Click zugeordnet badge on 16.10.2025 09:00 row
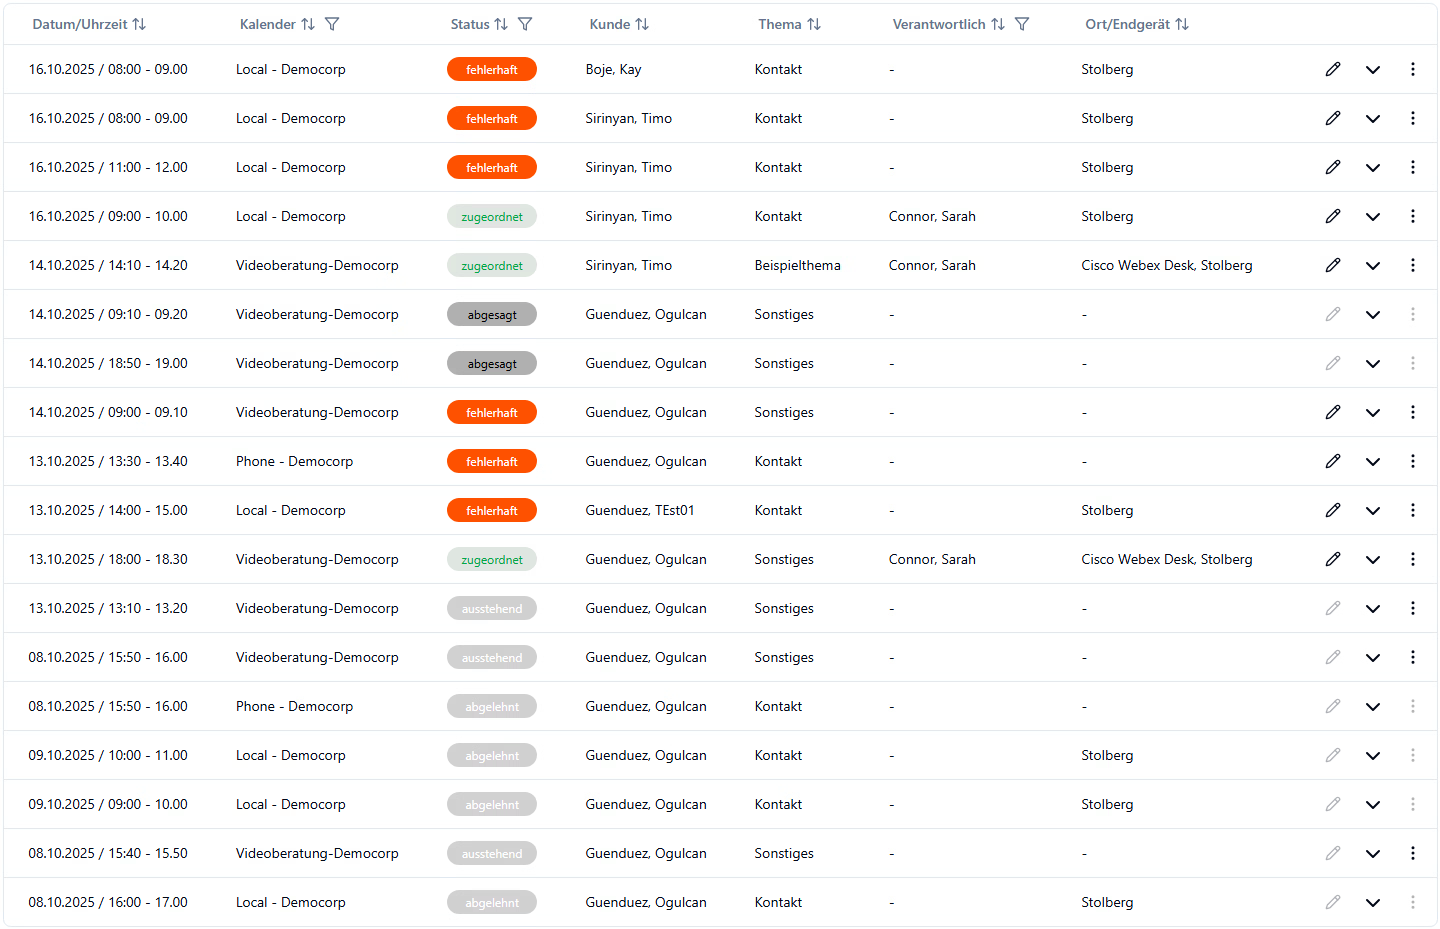This screenshot has height=929, width=1440. [492, 216]
